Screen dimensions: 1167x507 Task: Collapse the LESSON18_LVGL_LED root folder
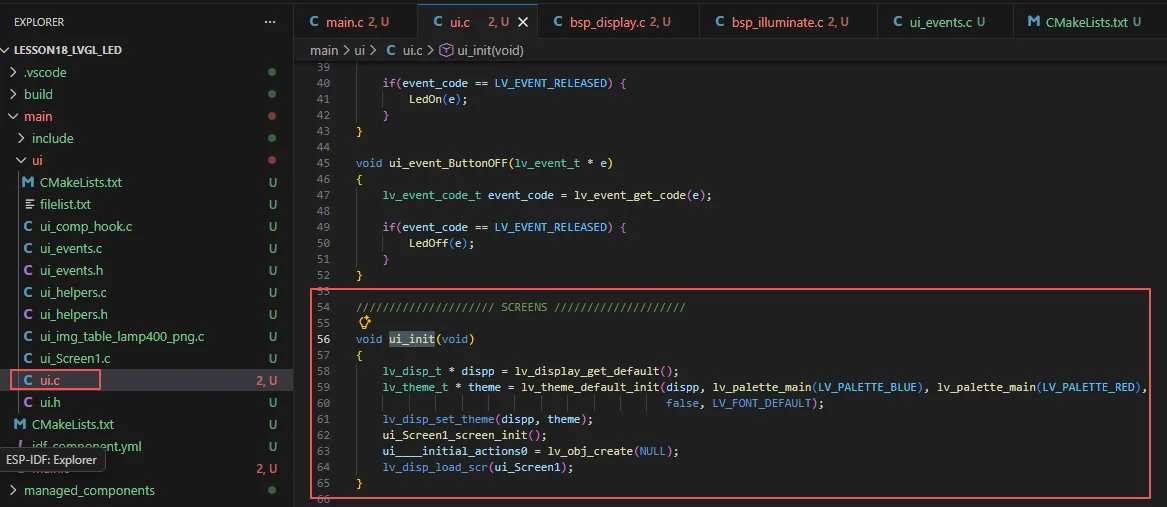pos(7,50)
